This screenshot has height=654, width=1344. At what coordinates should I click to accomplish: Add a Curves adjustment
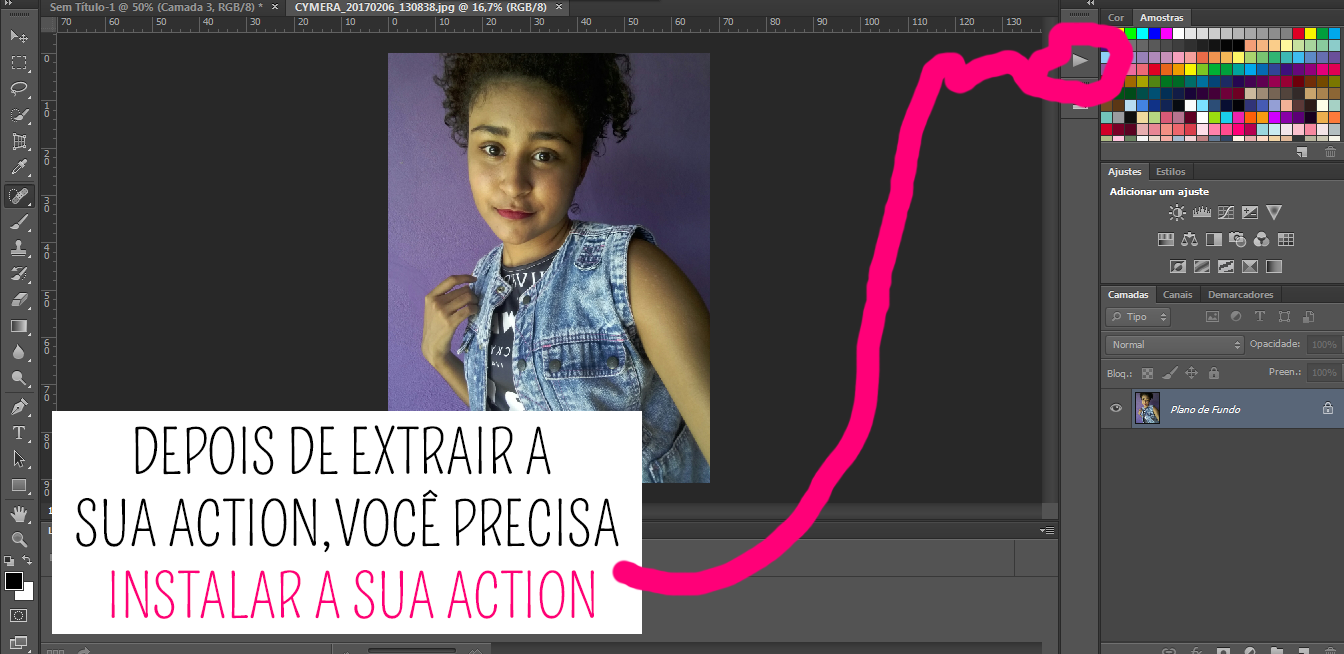point(1225,212)
